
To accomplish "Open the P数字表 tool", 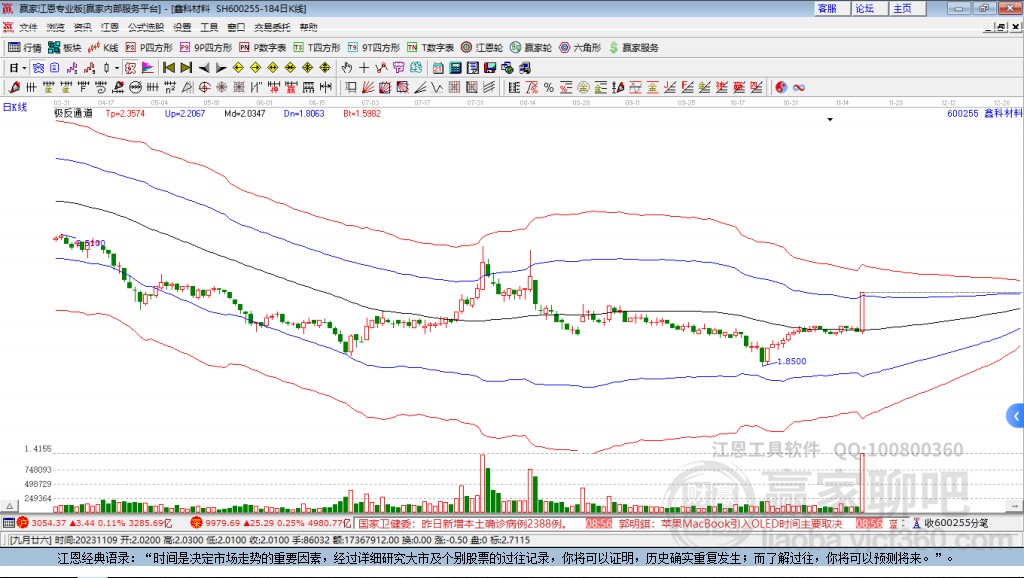I will coord(263,48).
